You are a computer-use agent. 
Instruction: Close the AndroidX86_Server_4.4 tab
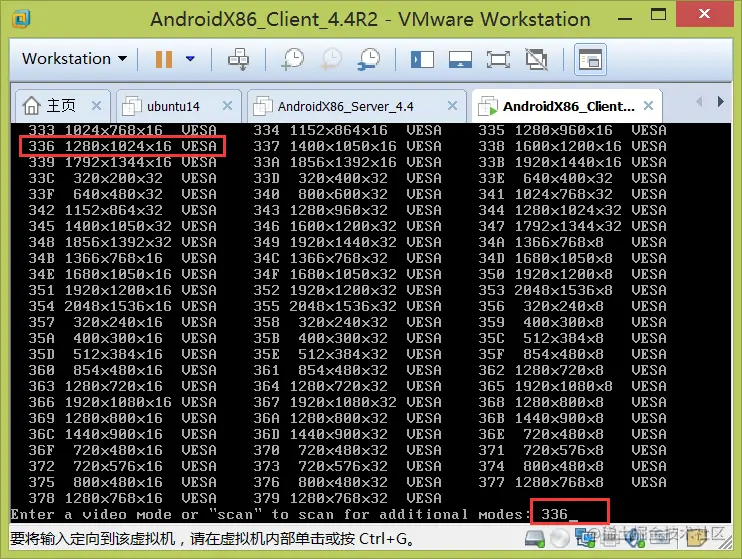point(452,106)
